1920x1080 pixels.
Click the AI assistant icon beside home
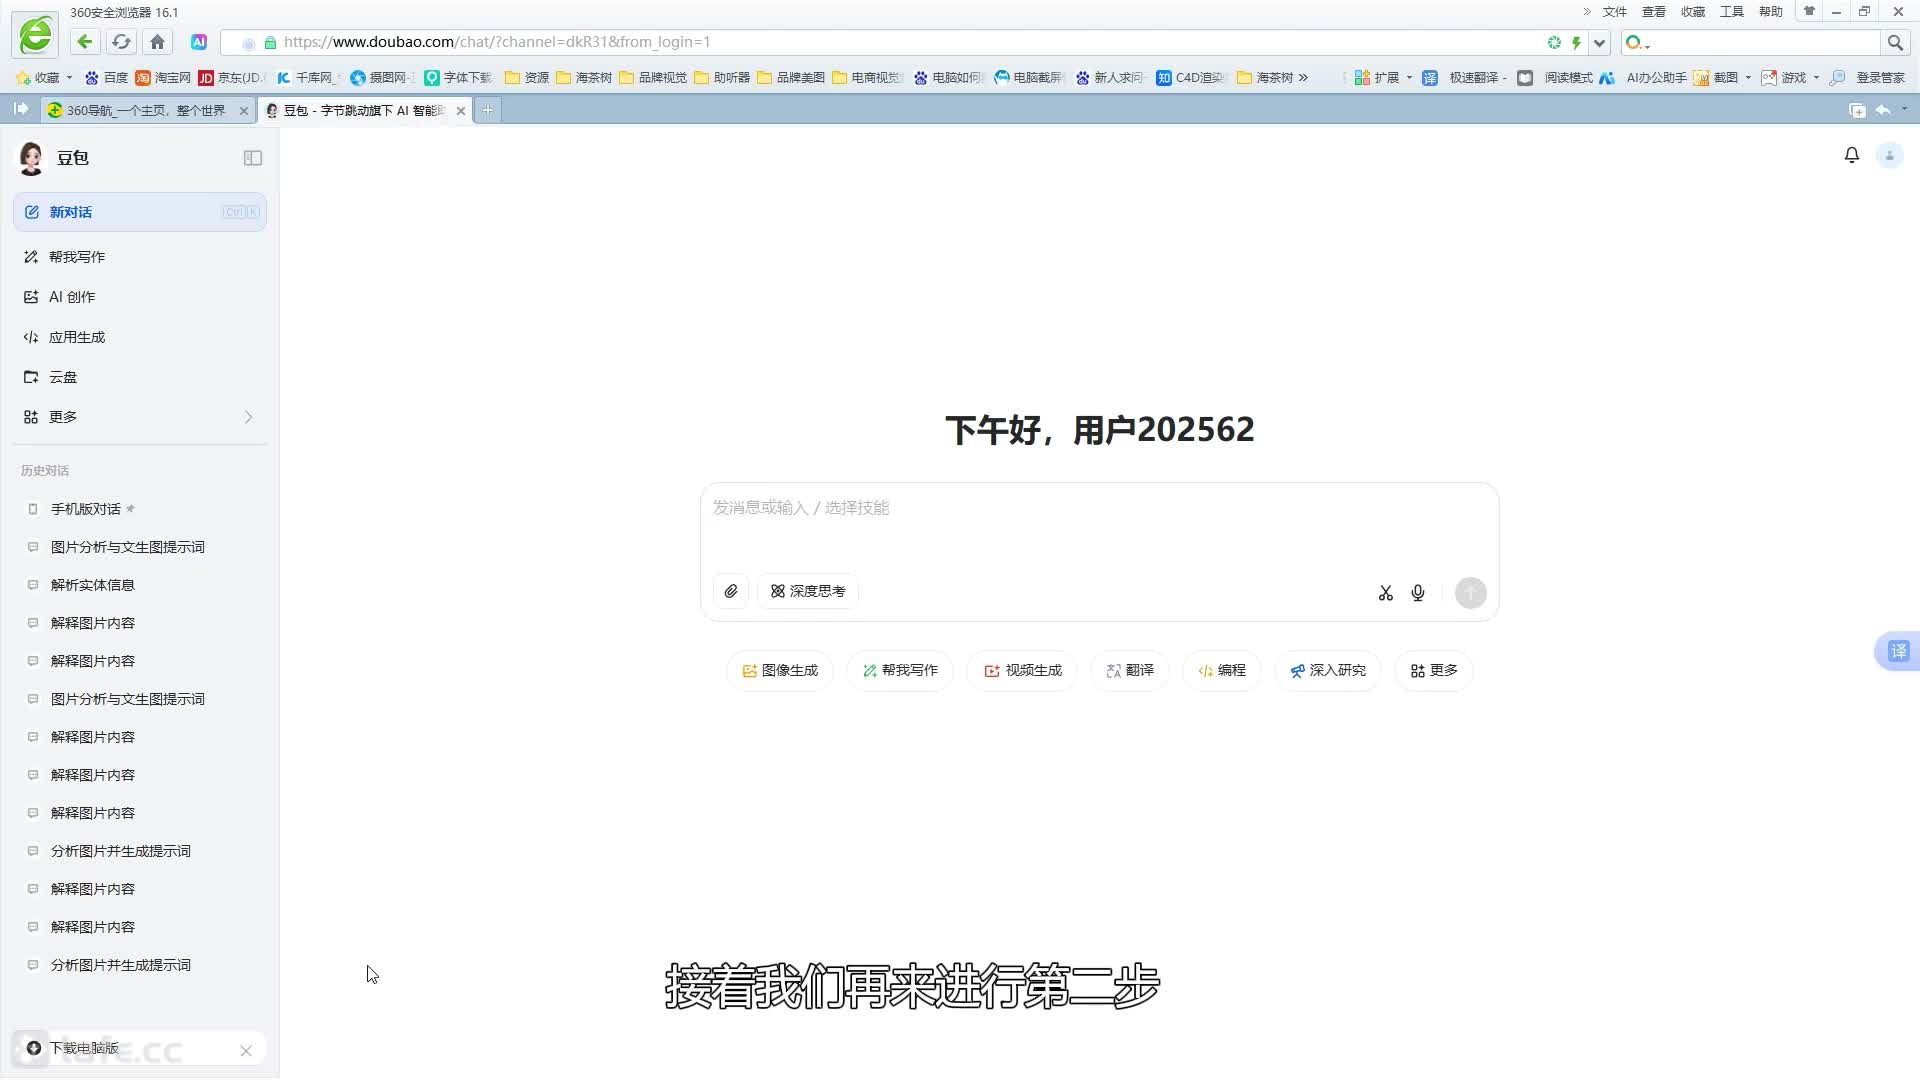(199, 42)
